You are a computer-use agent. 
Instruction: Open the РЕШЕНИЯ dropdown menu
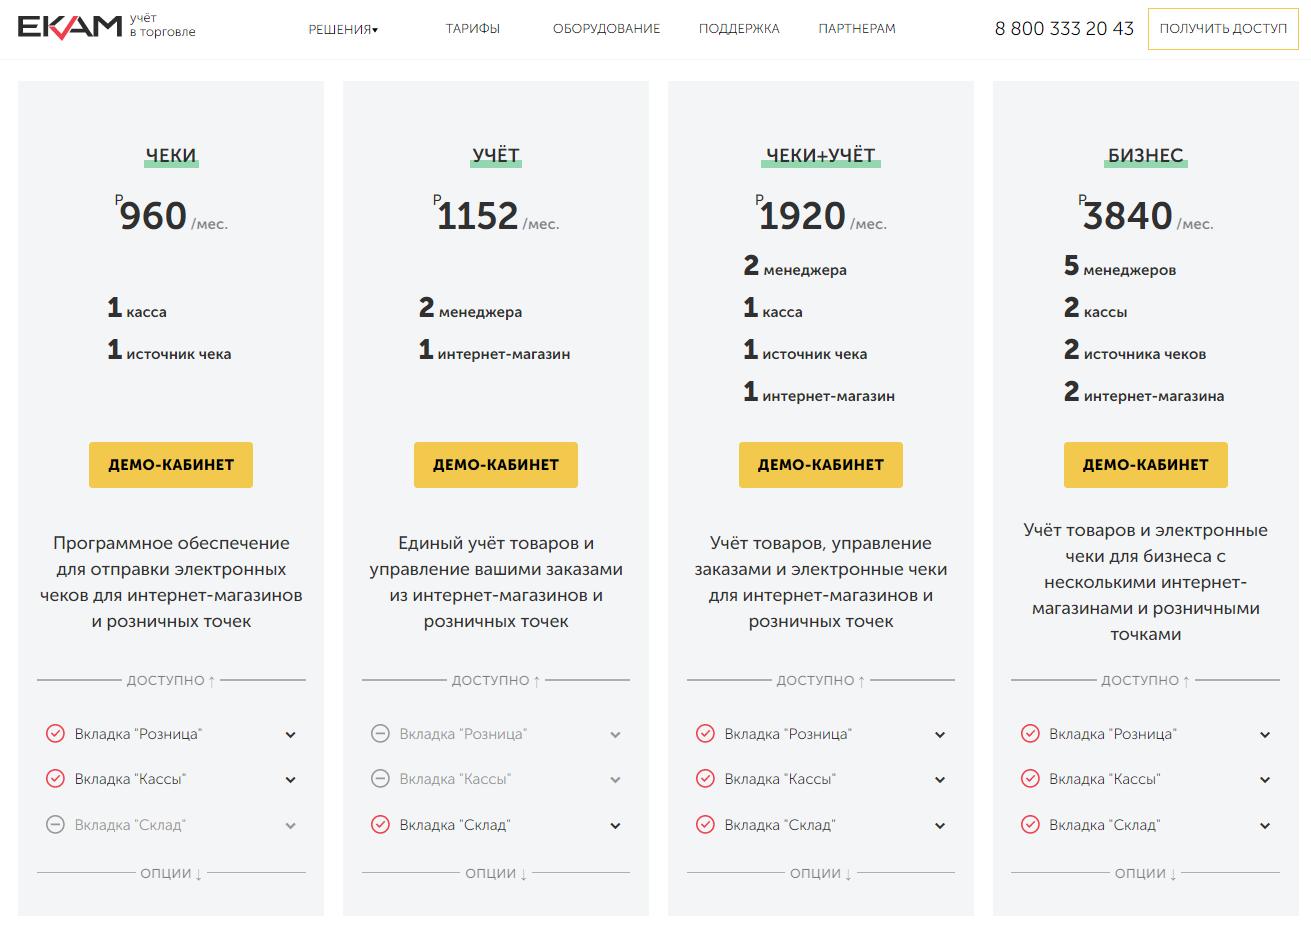(x=343, y=29)
